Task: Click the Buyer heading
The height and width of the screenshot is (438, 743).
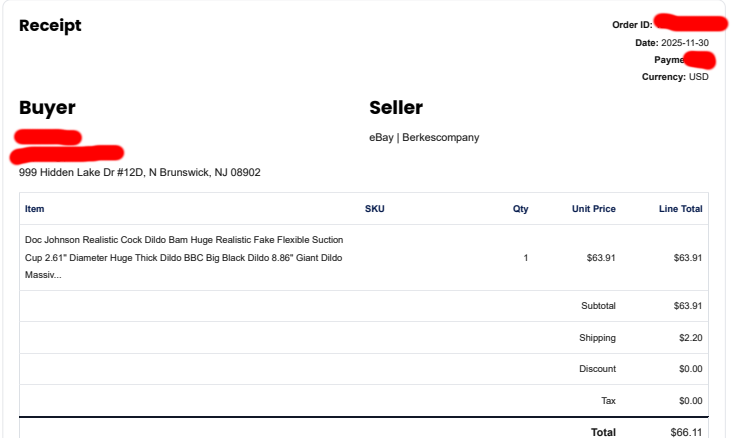Action: (x=47, y=108)
